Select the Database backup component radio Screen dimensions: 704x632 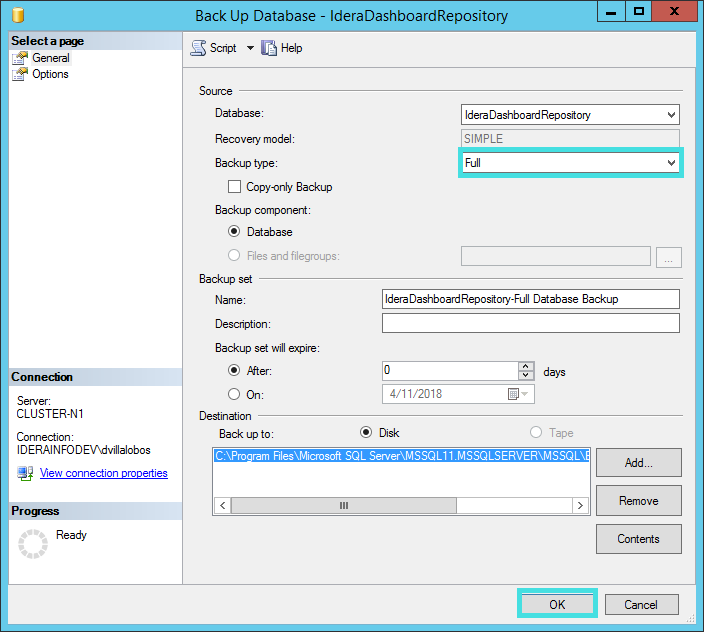(234, 232)
